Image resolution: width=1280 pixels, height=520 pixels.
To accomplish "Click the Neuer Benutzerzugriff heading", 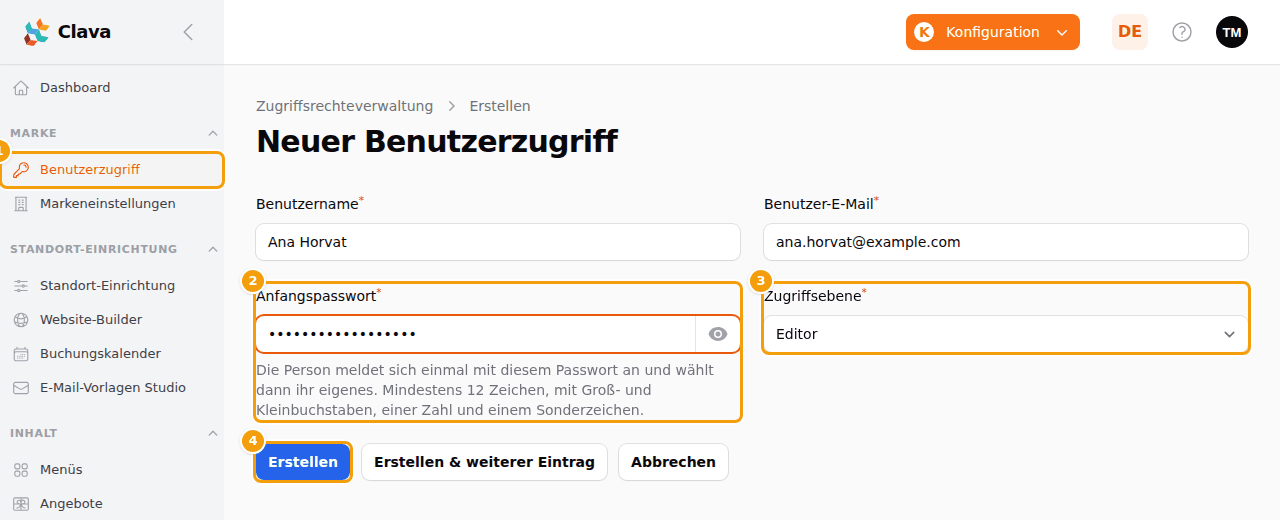I will pyautogui.click(x=437, y=142).
